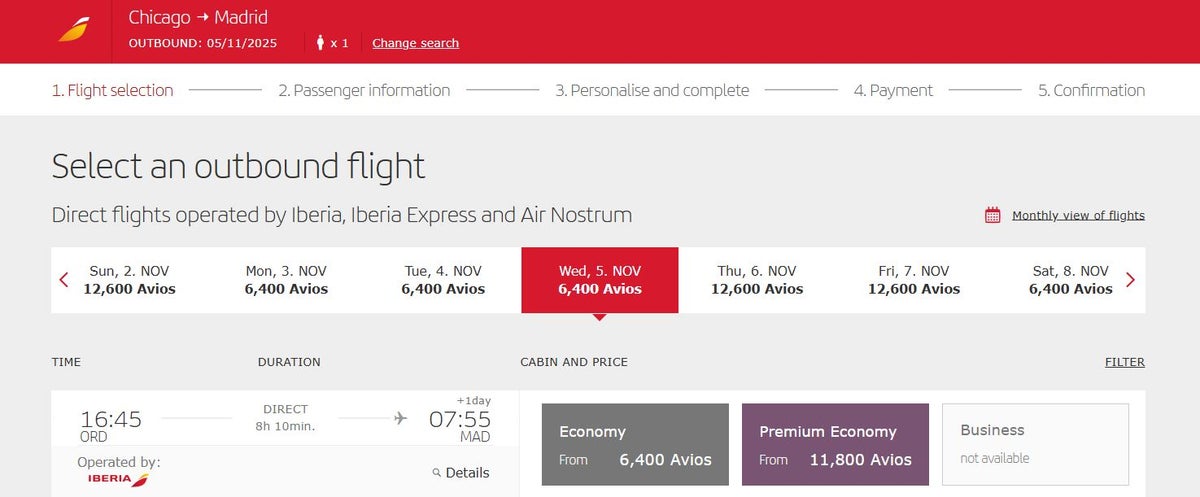
Task: Select the Sun, 2. NOV date tab
Action: point(130,280)
